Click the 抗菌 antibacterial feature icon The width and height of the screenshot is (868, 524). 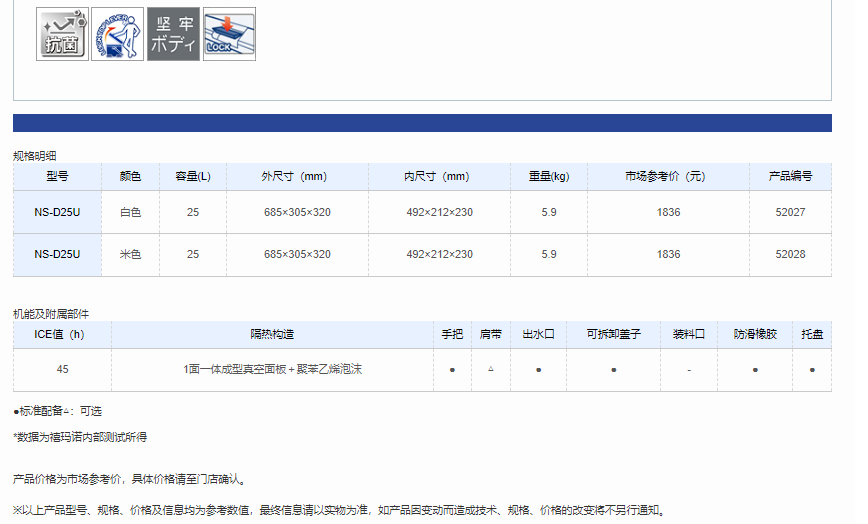(63, 34)
